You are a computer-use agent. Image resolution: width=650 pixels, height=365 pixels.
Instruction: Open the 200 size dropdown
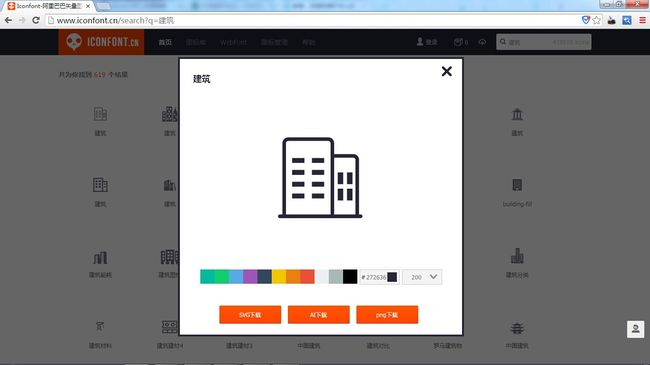click(422, 277)
